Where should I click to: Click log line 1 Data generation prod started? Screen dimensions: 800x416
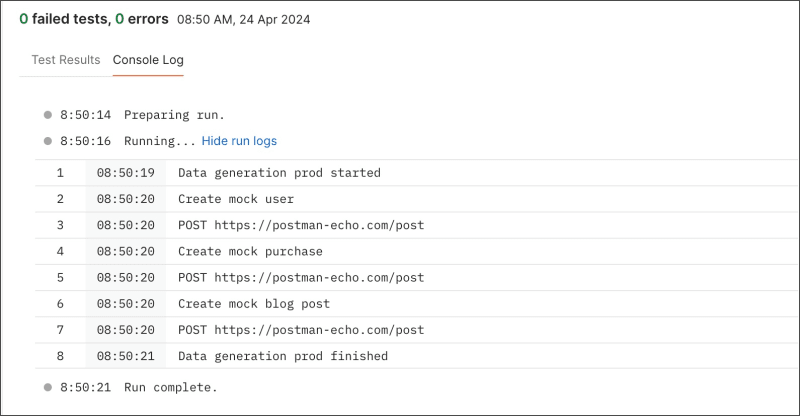coord(279,173)
